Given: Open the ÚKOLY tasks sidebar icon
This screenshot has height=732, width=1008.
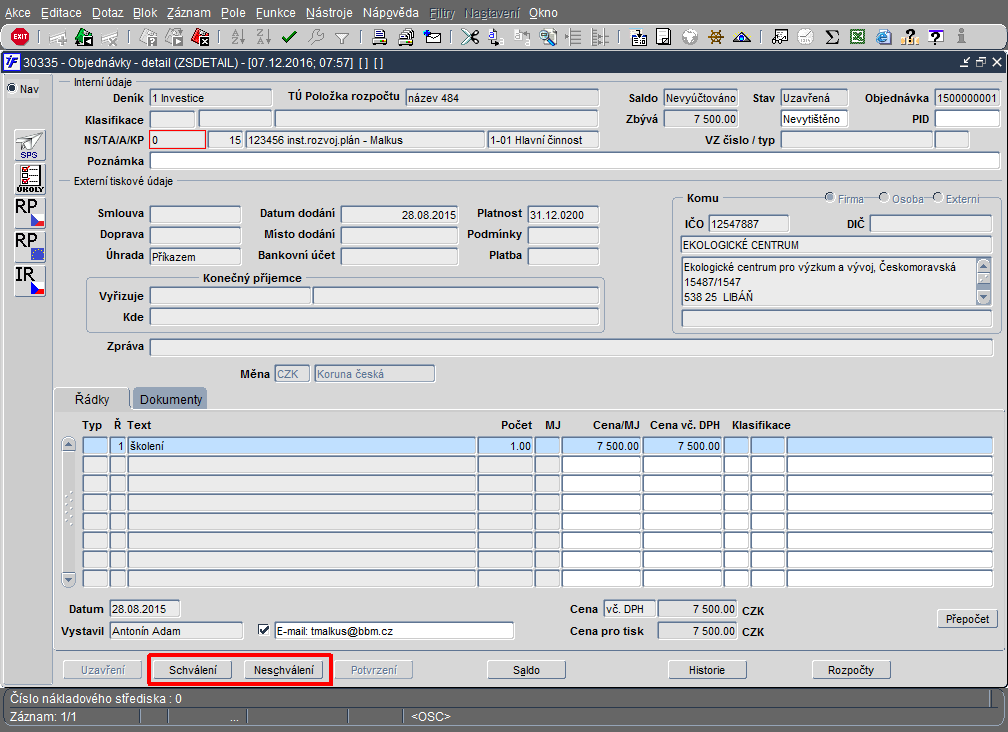Looking at the screenshot, I should [30, 179].
